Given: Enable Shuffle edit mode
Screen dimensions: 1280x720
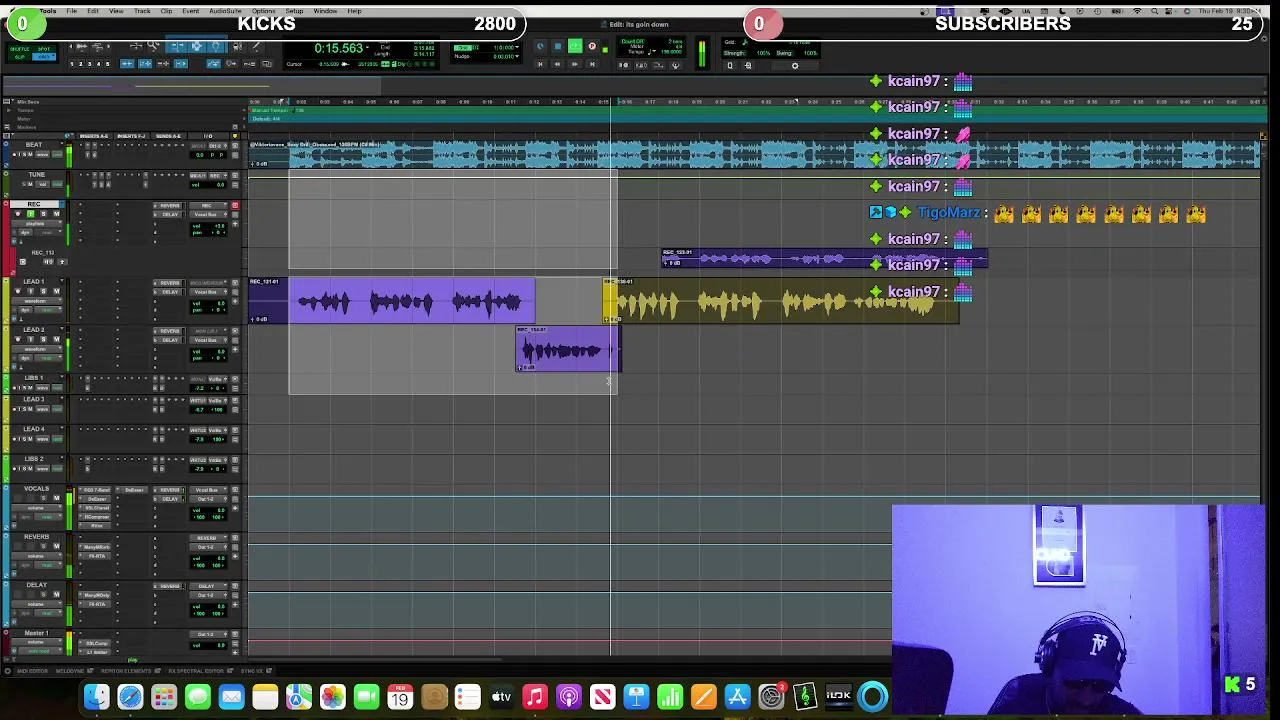Looking at the screenshot, I should (20, 49).
